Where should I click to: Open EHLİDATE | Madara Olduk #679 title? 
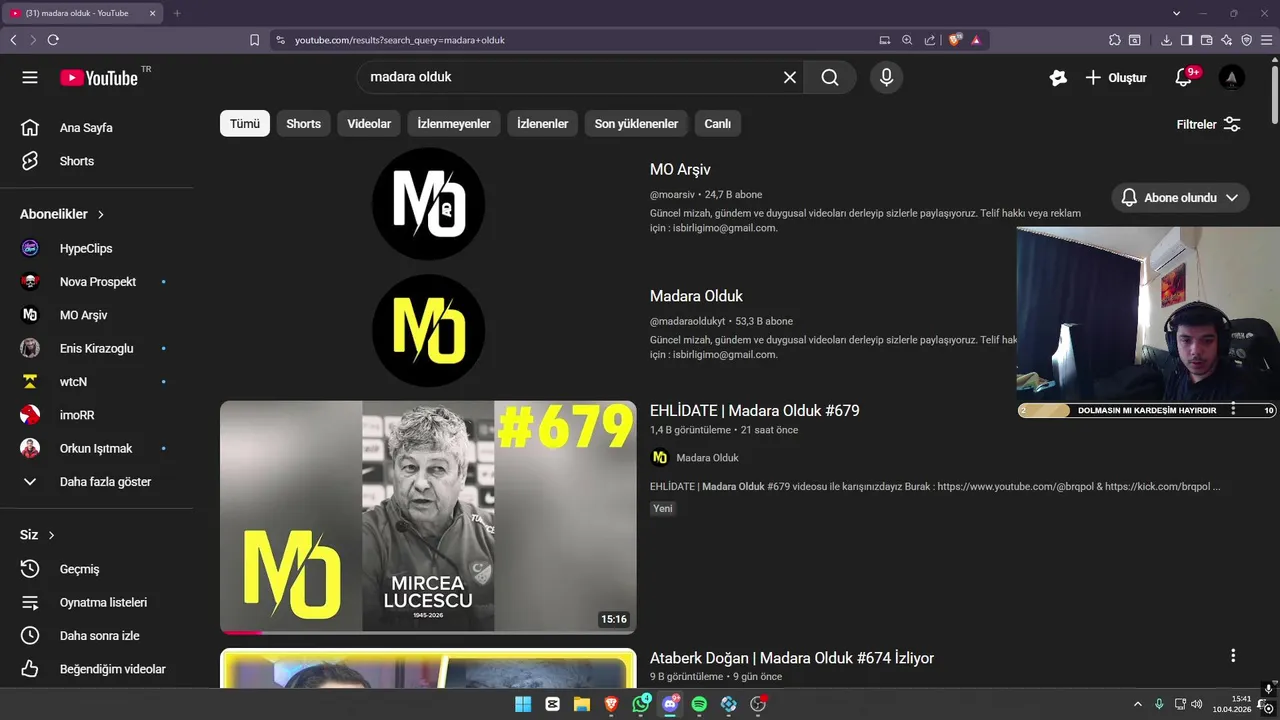(x=755, y=411)
